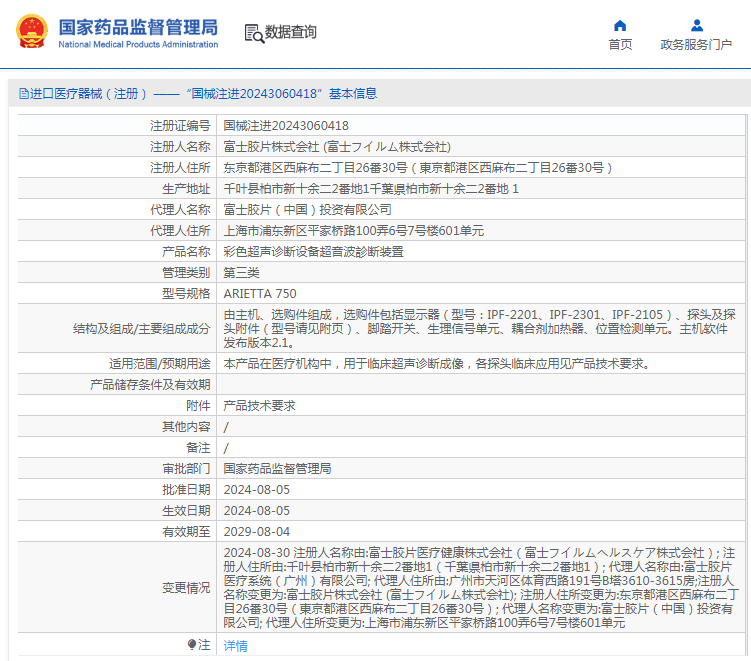Click the 第三类 management category value
Image resolution: width=751 pixels, height=661 pixels.
241,273
